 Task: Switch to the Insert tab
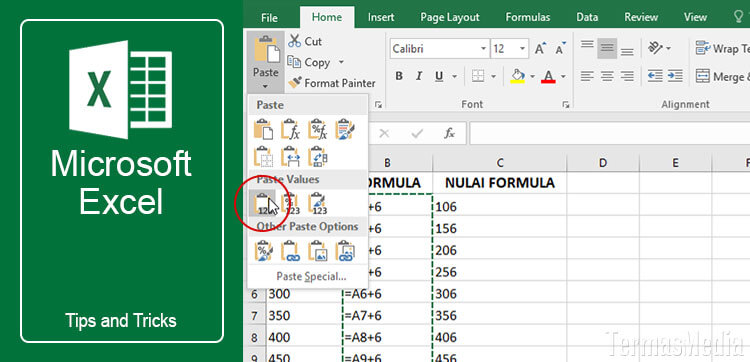[x=381, y=18]
